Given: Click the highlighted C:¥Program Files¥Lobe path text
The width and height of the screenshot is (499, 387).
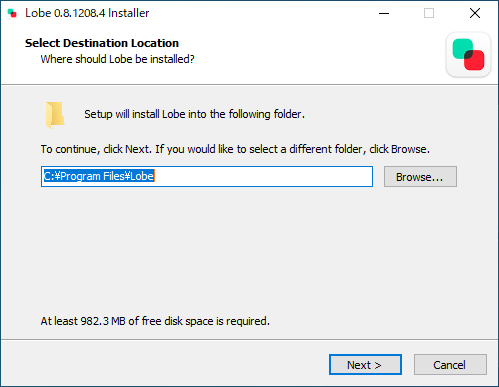Looking at the screenshot, I should click(x=99, y=176).
